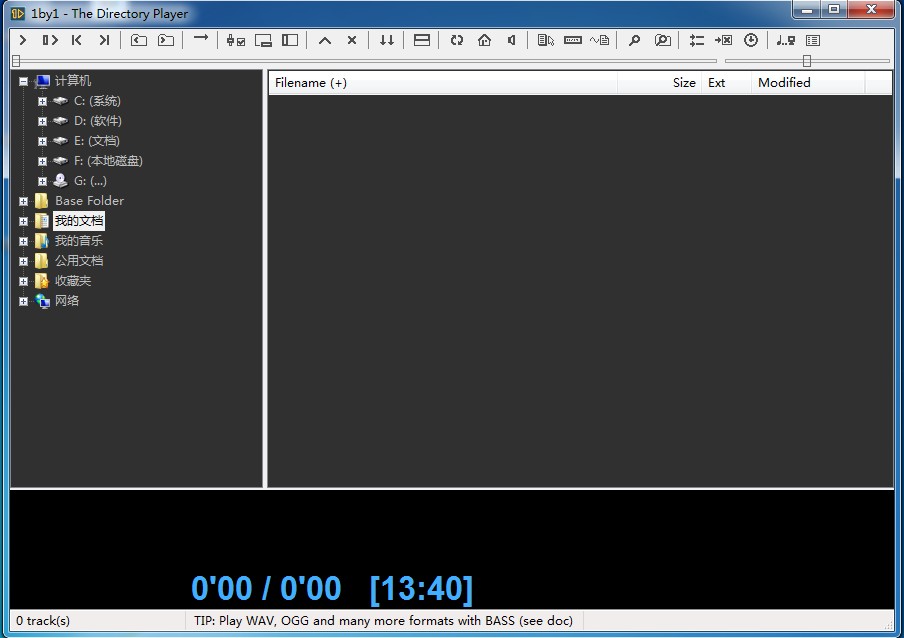Click the X remove icon in toolbar

point(352,40)
